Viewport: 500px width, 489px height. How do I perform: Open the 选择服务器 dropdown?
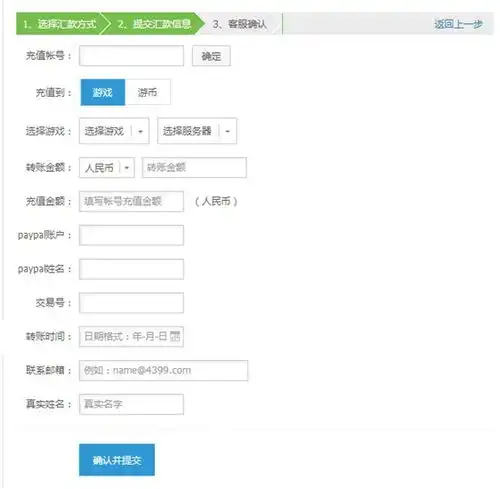197,131
